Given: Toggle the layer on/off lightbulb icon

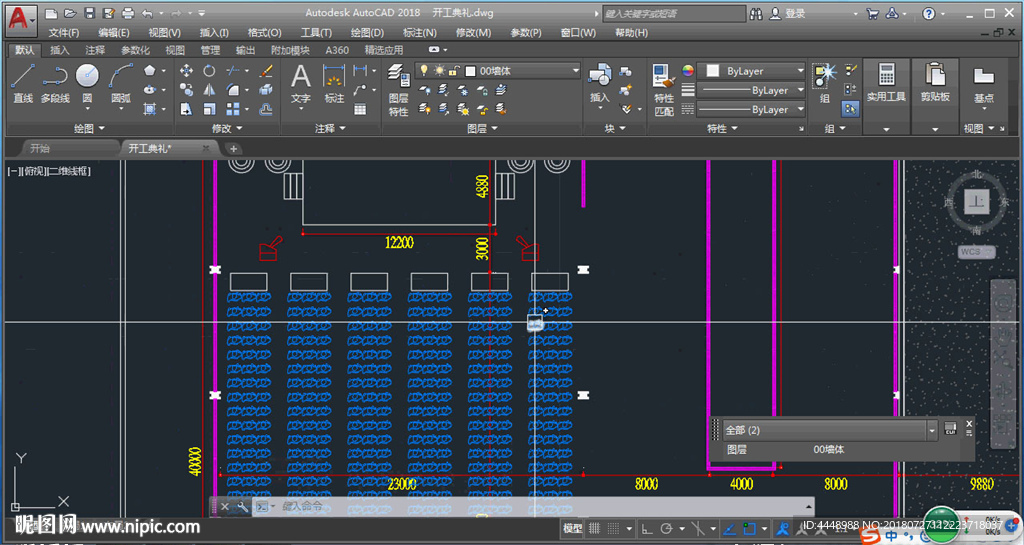Looking at the screenshot, I should [x=424, y=70].
